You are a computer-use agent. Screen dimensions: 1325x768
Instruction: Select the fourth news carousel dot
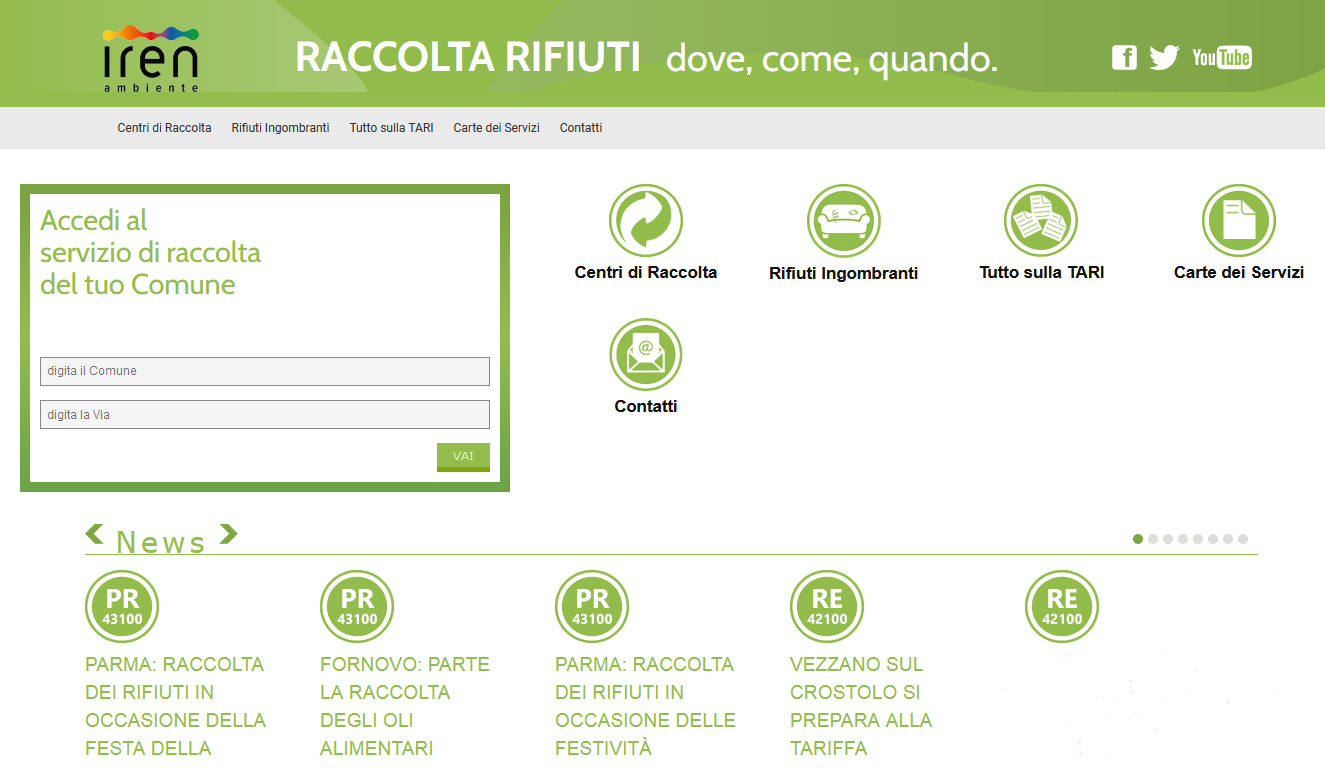1183,539
